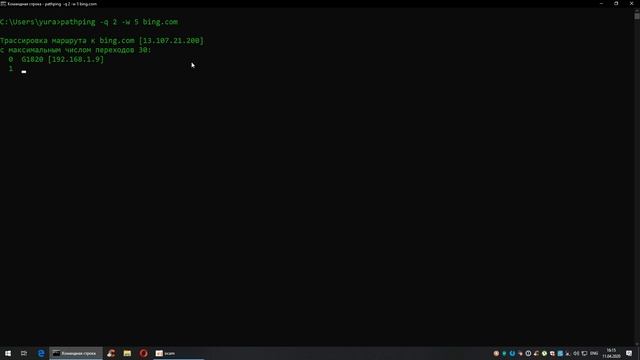Open Task View on the taskbar
640x360 pixels.
[x=24, y=353]
